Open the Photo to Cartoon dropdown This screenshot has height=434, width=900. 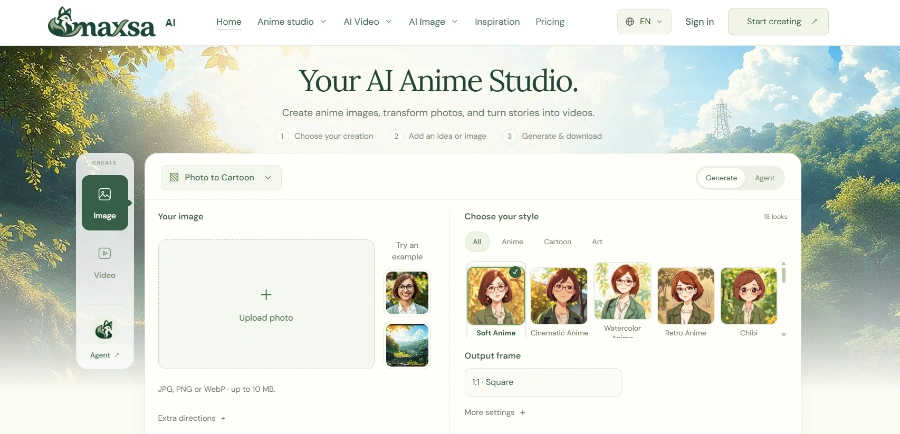click(221, 177)
